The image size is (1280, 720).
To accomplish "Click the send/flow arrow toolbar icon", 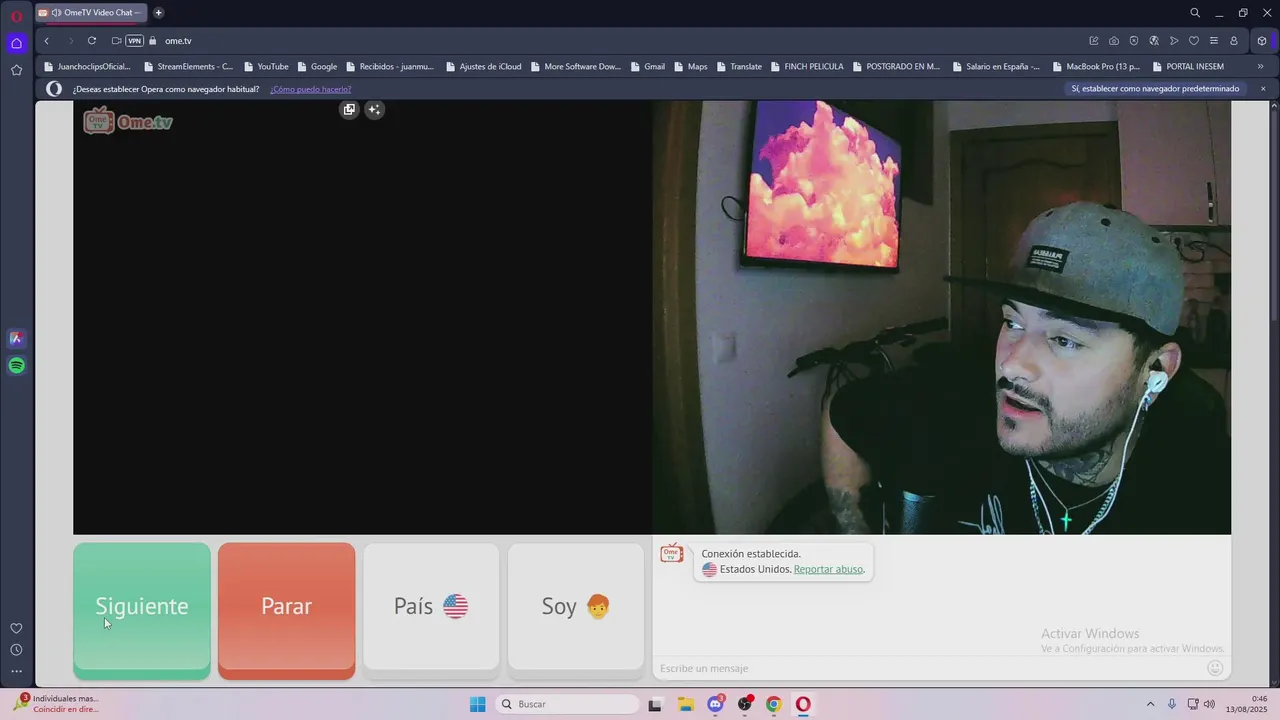I will 1174,41.
